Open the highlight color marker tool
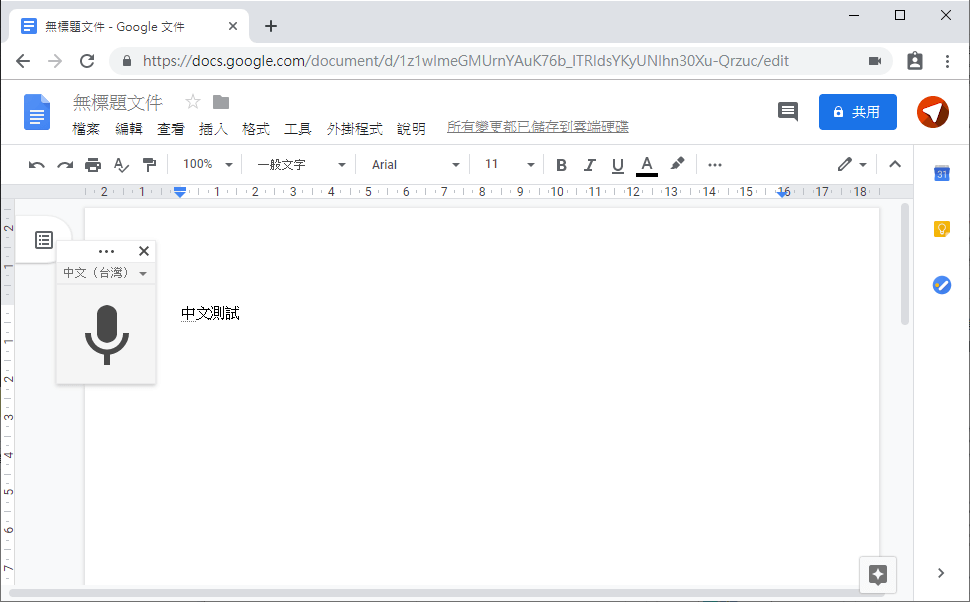Viewport: 970px width, 602px height. [x=677, y=163]
